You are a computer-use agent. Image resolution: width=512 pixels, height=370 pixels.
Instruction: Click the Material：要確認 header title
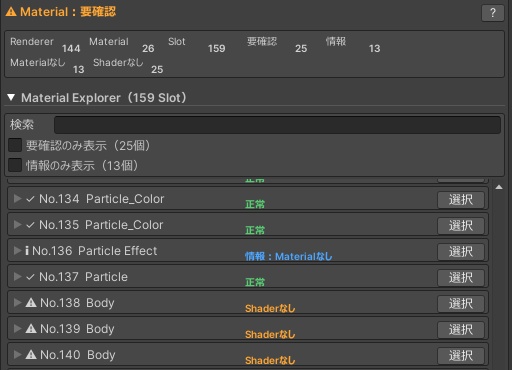[x=68, y=12]
